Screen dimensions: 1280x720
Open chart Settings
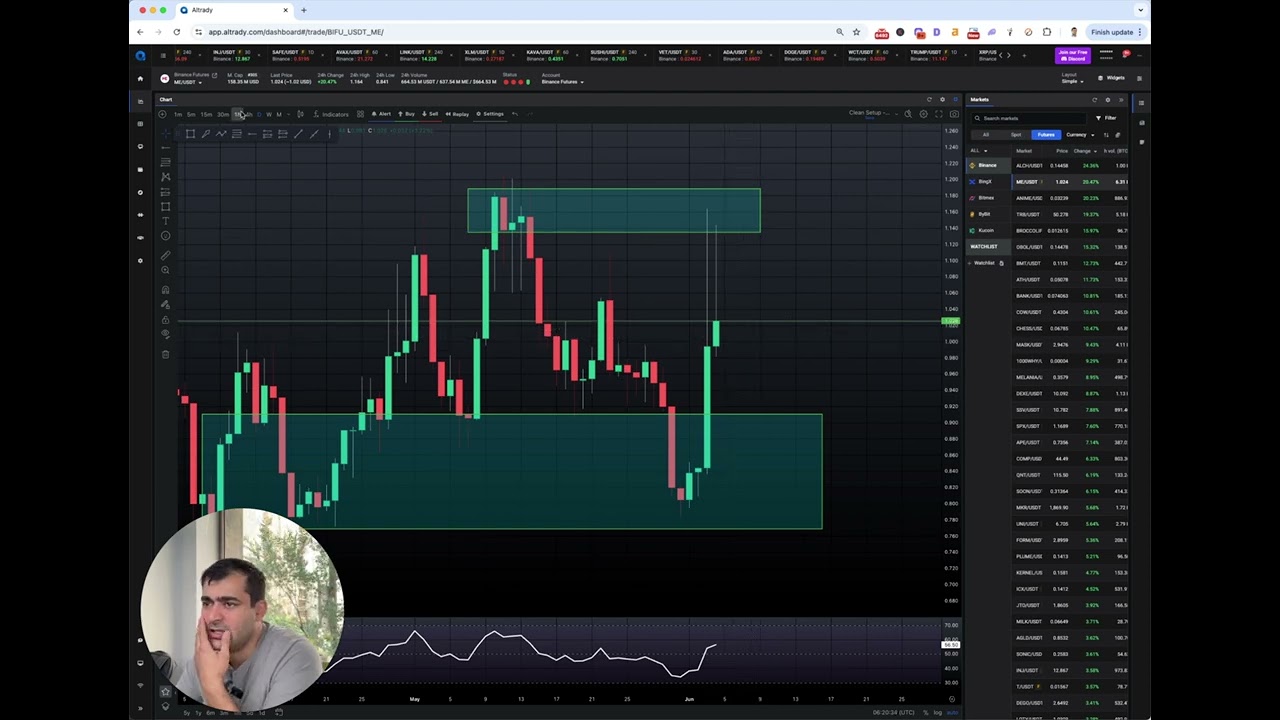pyautogui.click(x=490, y=114)
